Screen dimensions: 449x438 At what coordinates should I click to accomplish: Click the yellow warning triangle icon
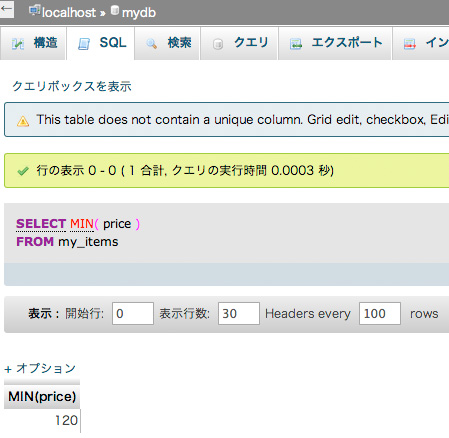23,121
